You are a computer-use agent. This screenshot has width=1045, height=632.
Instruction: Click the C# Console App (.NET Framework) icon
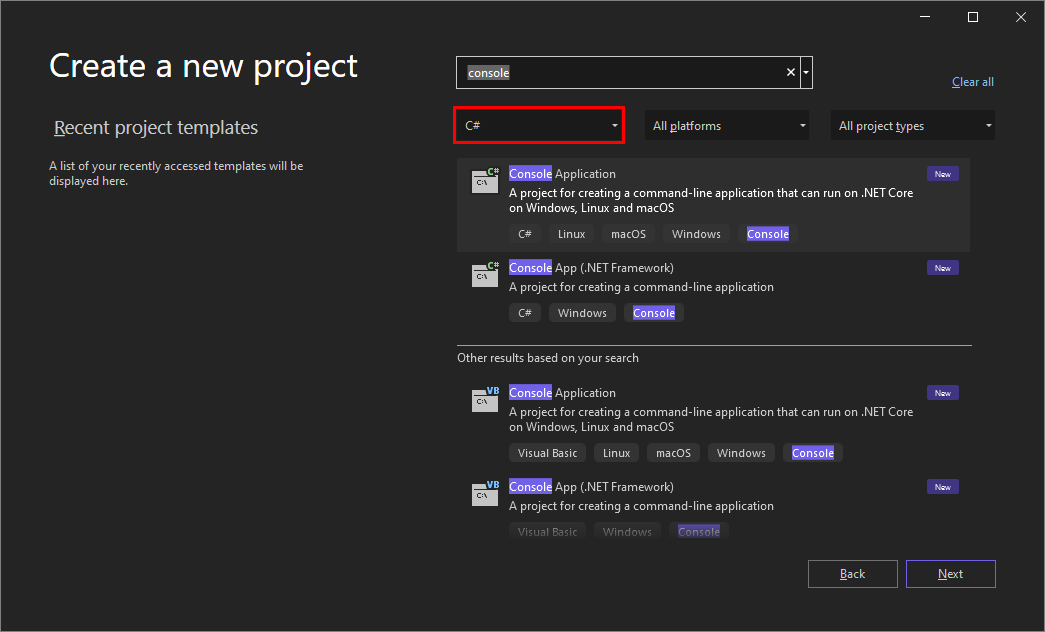[485, 274]
